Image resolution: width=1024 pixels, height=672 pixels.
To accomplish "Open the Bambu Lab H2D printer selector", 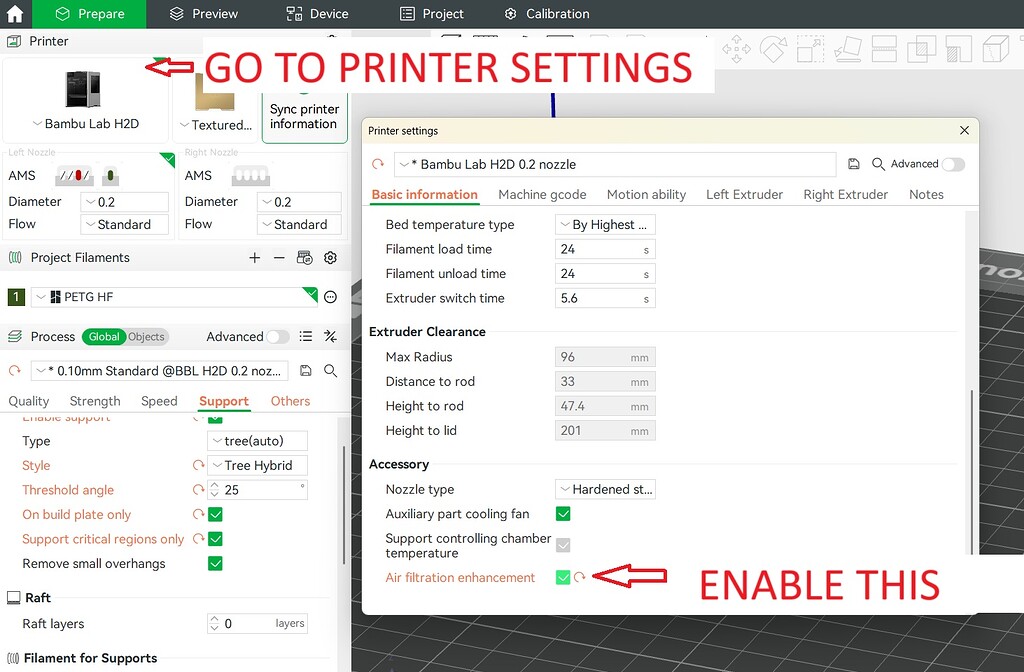I will pos(85,124).
